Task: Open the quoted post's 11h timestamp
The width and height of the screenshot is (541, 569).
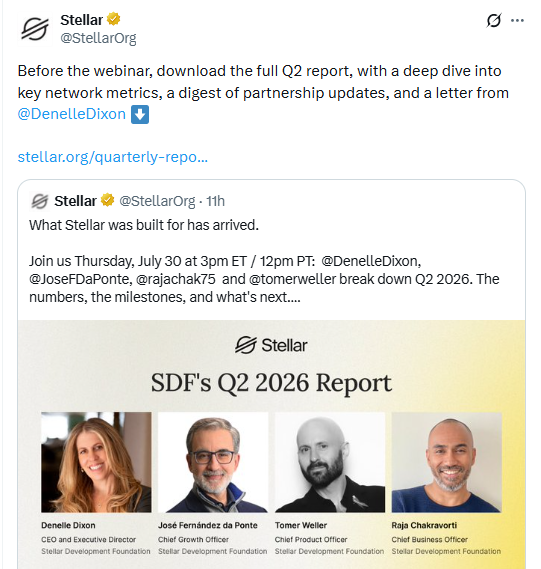Action: coord(216,201)
